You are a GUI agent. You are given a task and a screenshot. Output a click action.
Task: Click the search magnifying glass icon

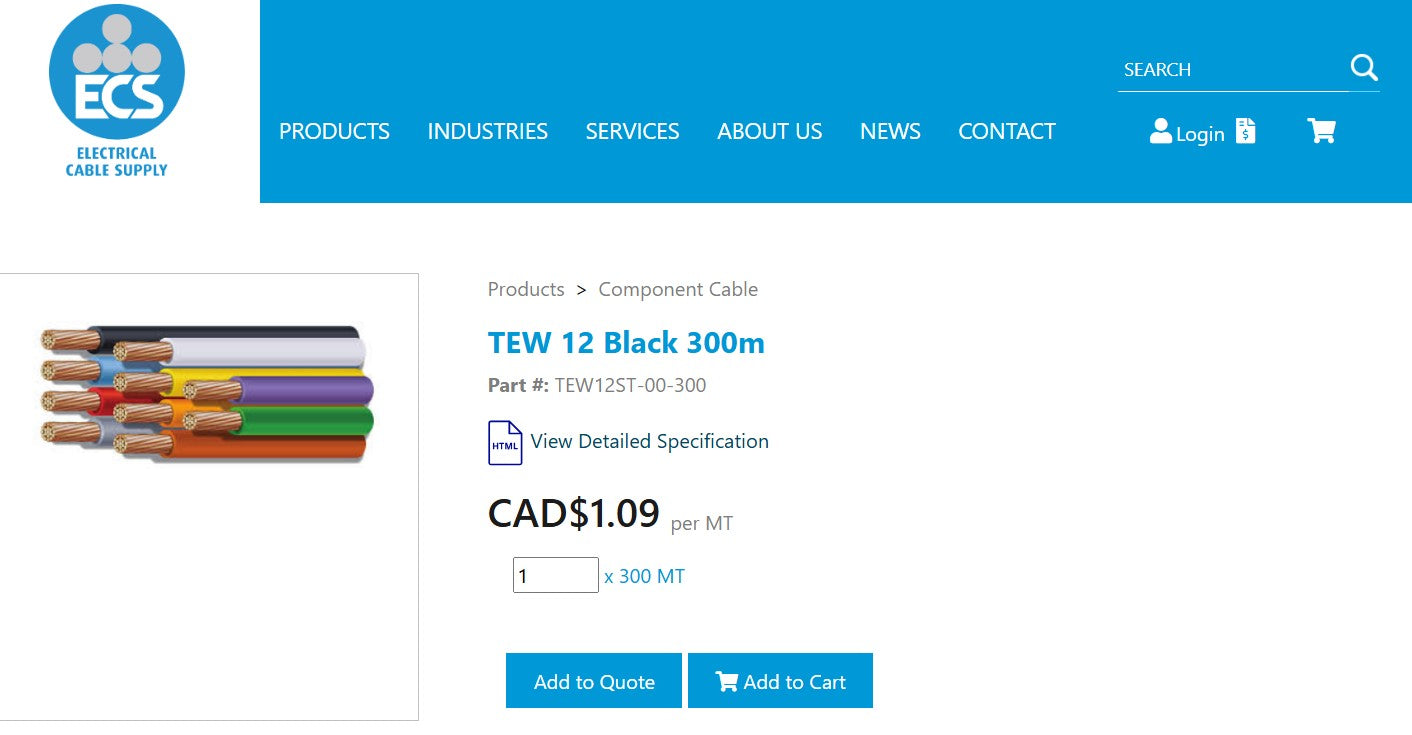tap(1364, 68)
